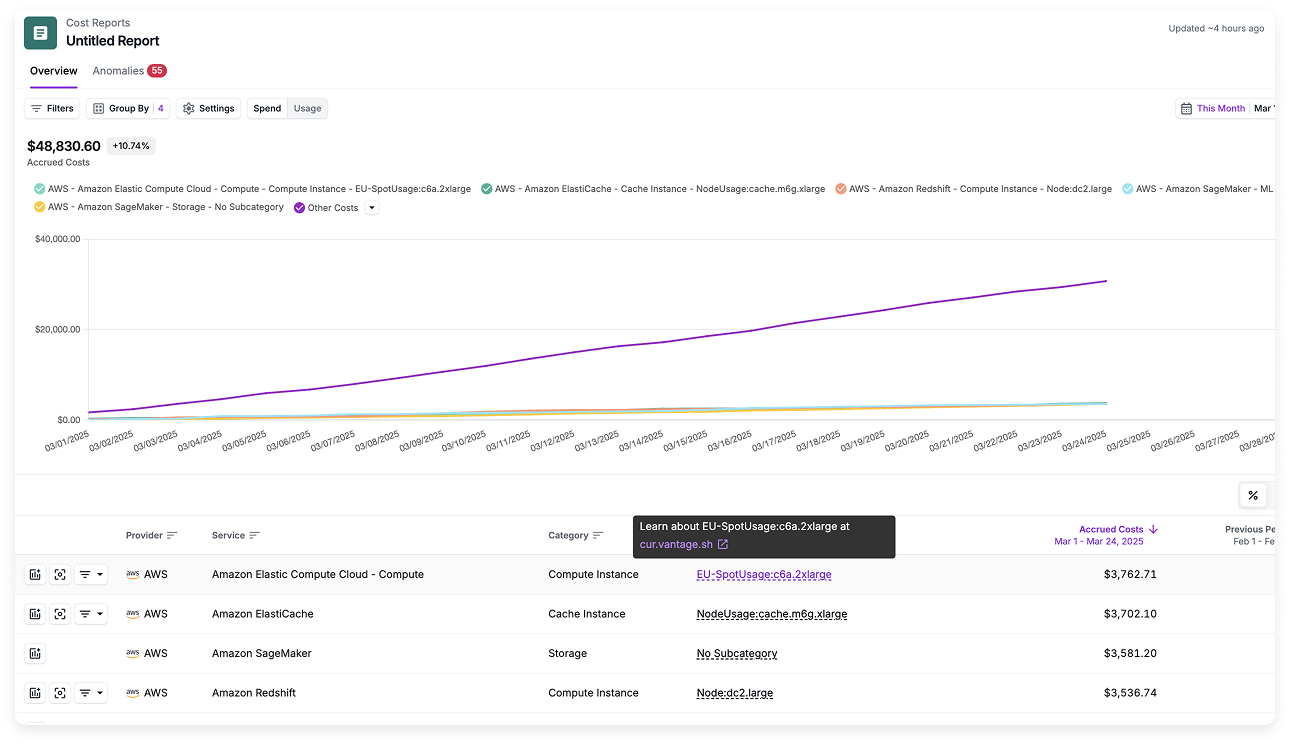Image resolution: width=1290 pixels, height=745 pixels.
Task: Click the calendar icon beside This Month
Action: pos(1186,108)
